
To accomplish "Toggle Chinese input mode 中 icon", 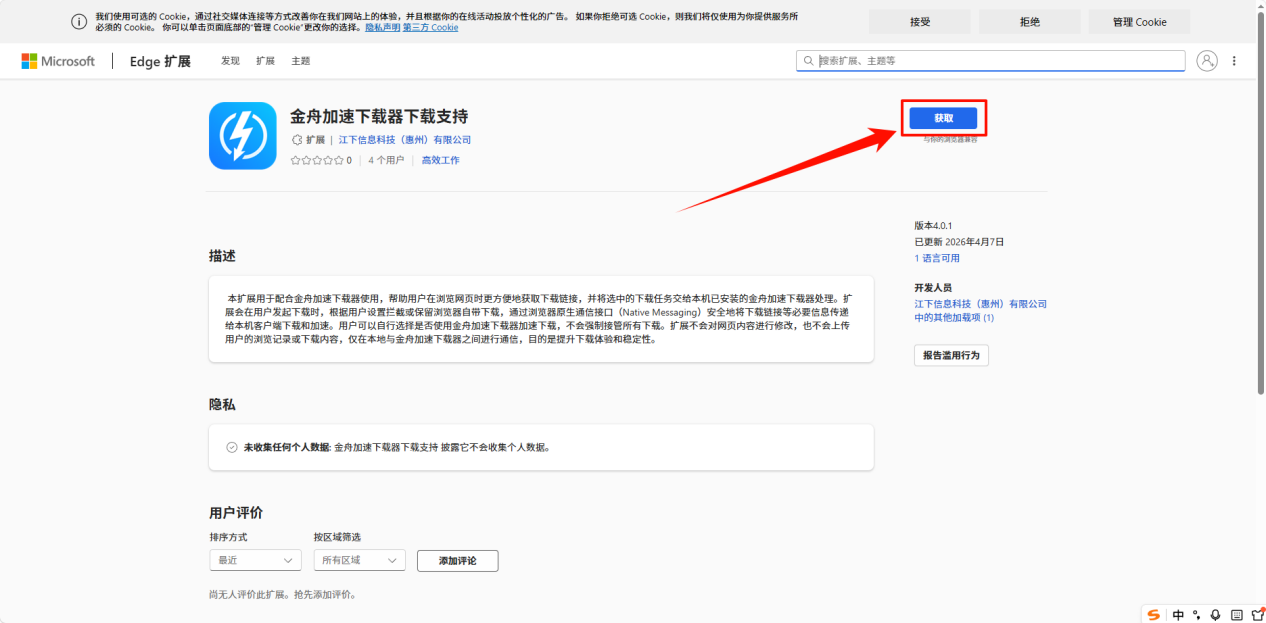I will (x=1178, y=614).
